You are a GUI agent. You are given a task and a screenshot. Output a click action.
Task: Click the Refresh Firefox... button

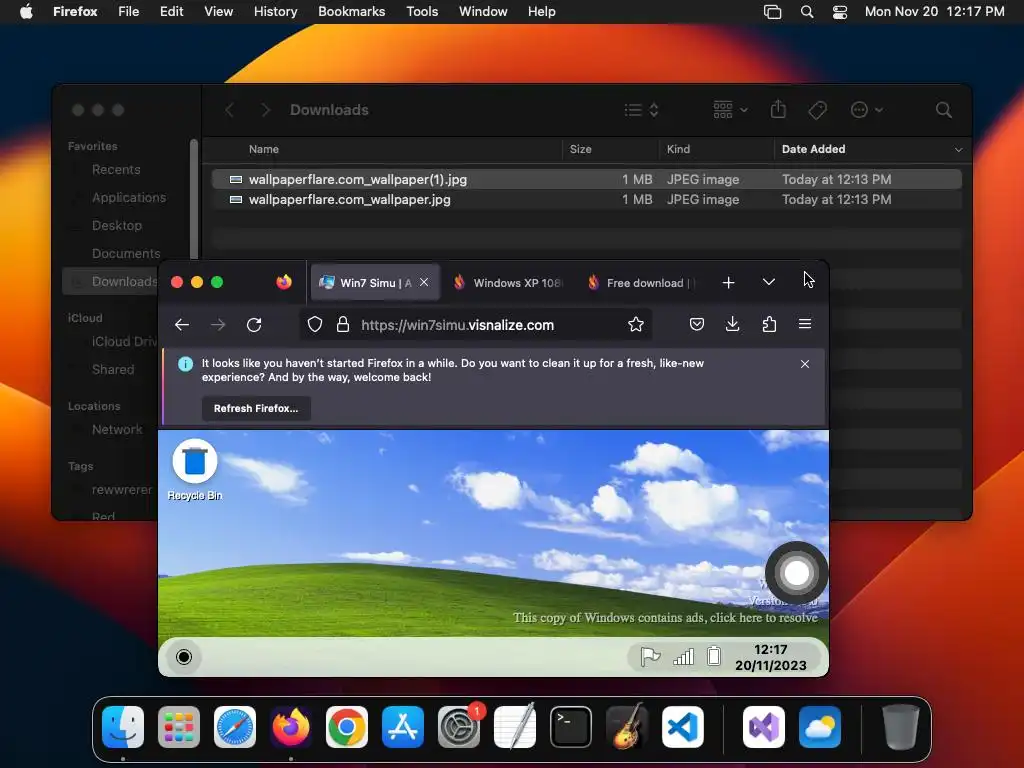tap(256, 408)
